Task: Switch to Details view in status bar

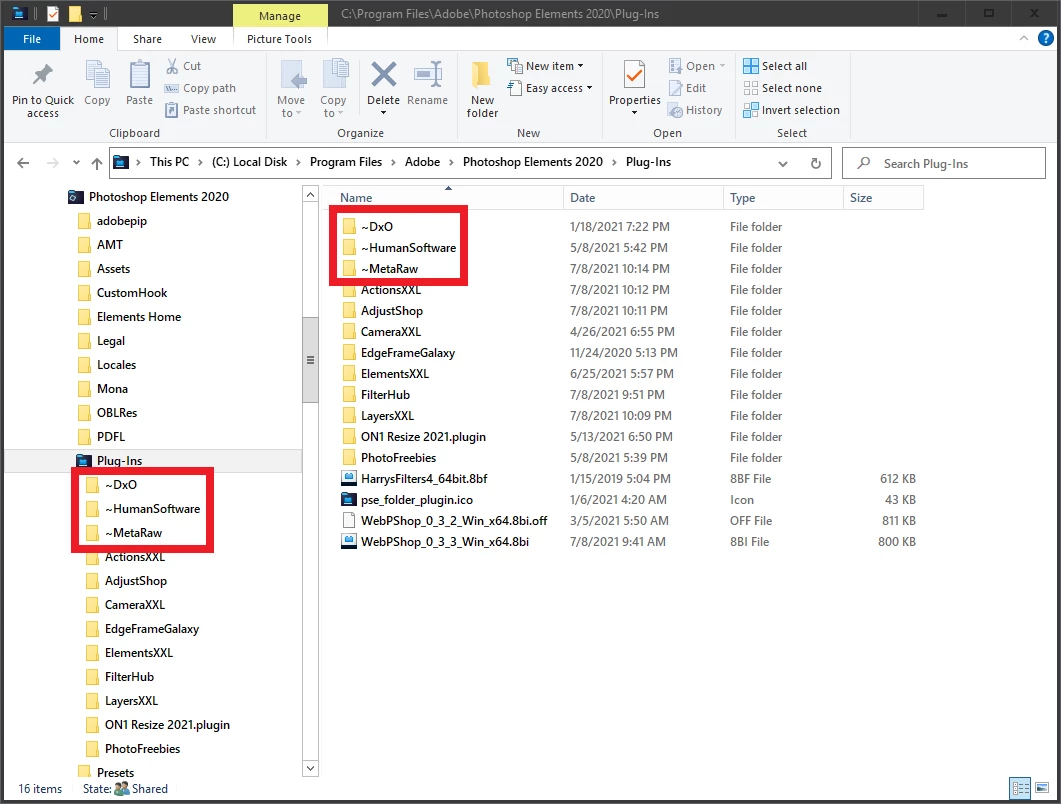Action: [x=1020, y=788]
